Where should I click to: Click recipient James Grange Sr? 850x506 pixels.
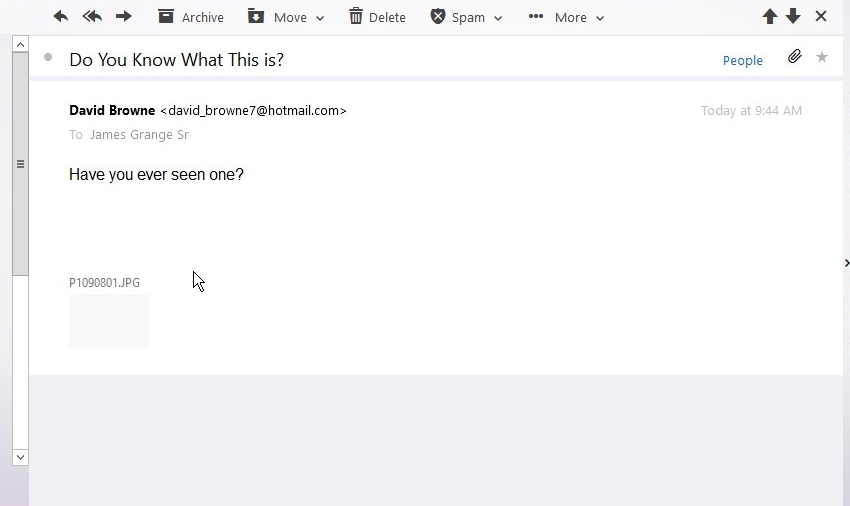click(139, 134)
